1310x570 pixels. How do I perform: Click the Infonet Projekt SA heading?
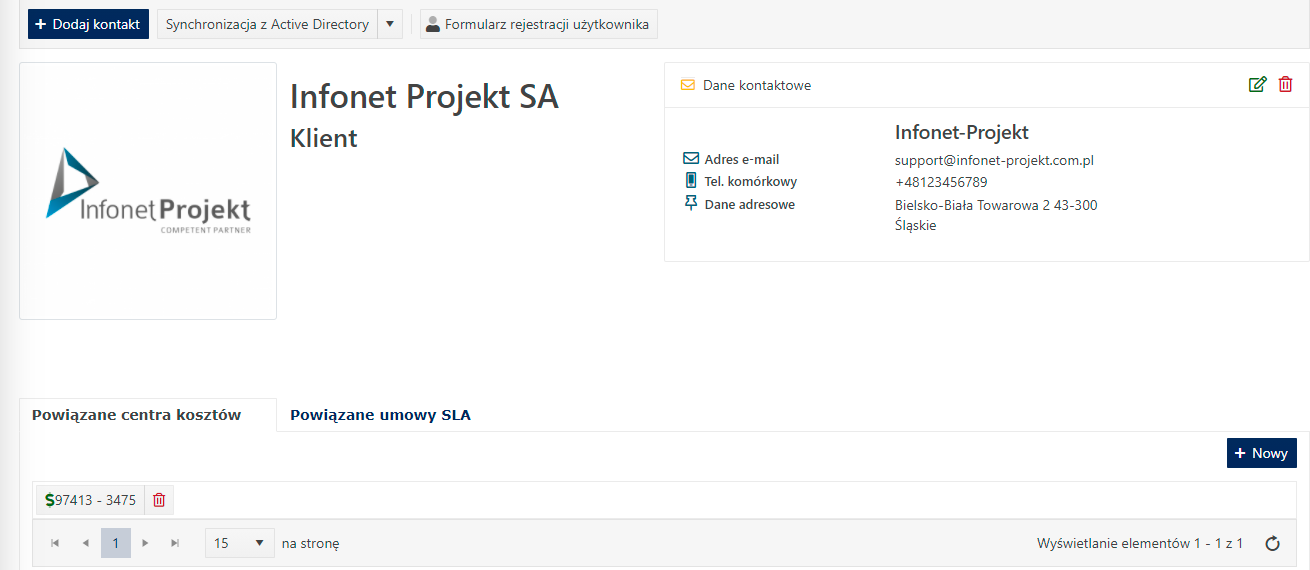point(424,97)
